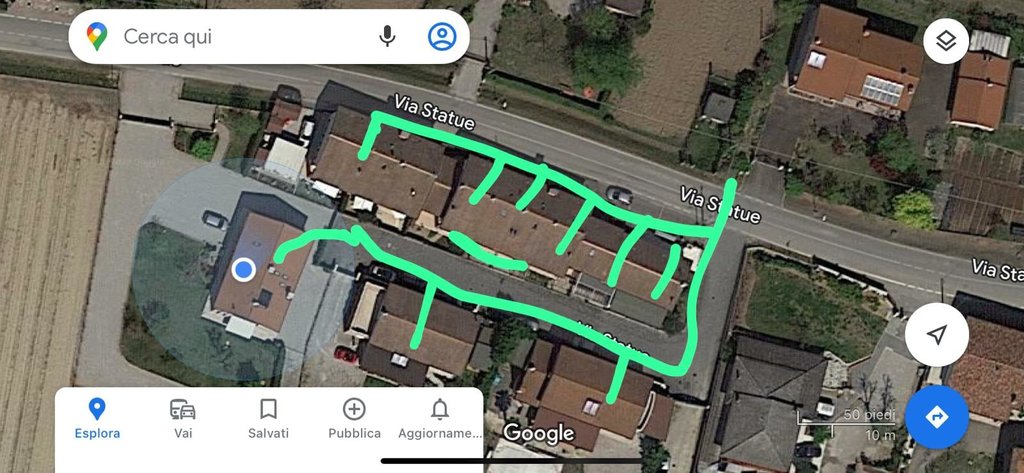Open the Salvati tab
Viewport: 1024px width, 473px height.
tap(268, 418)
